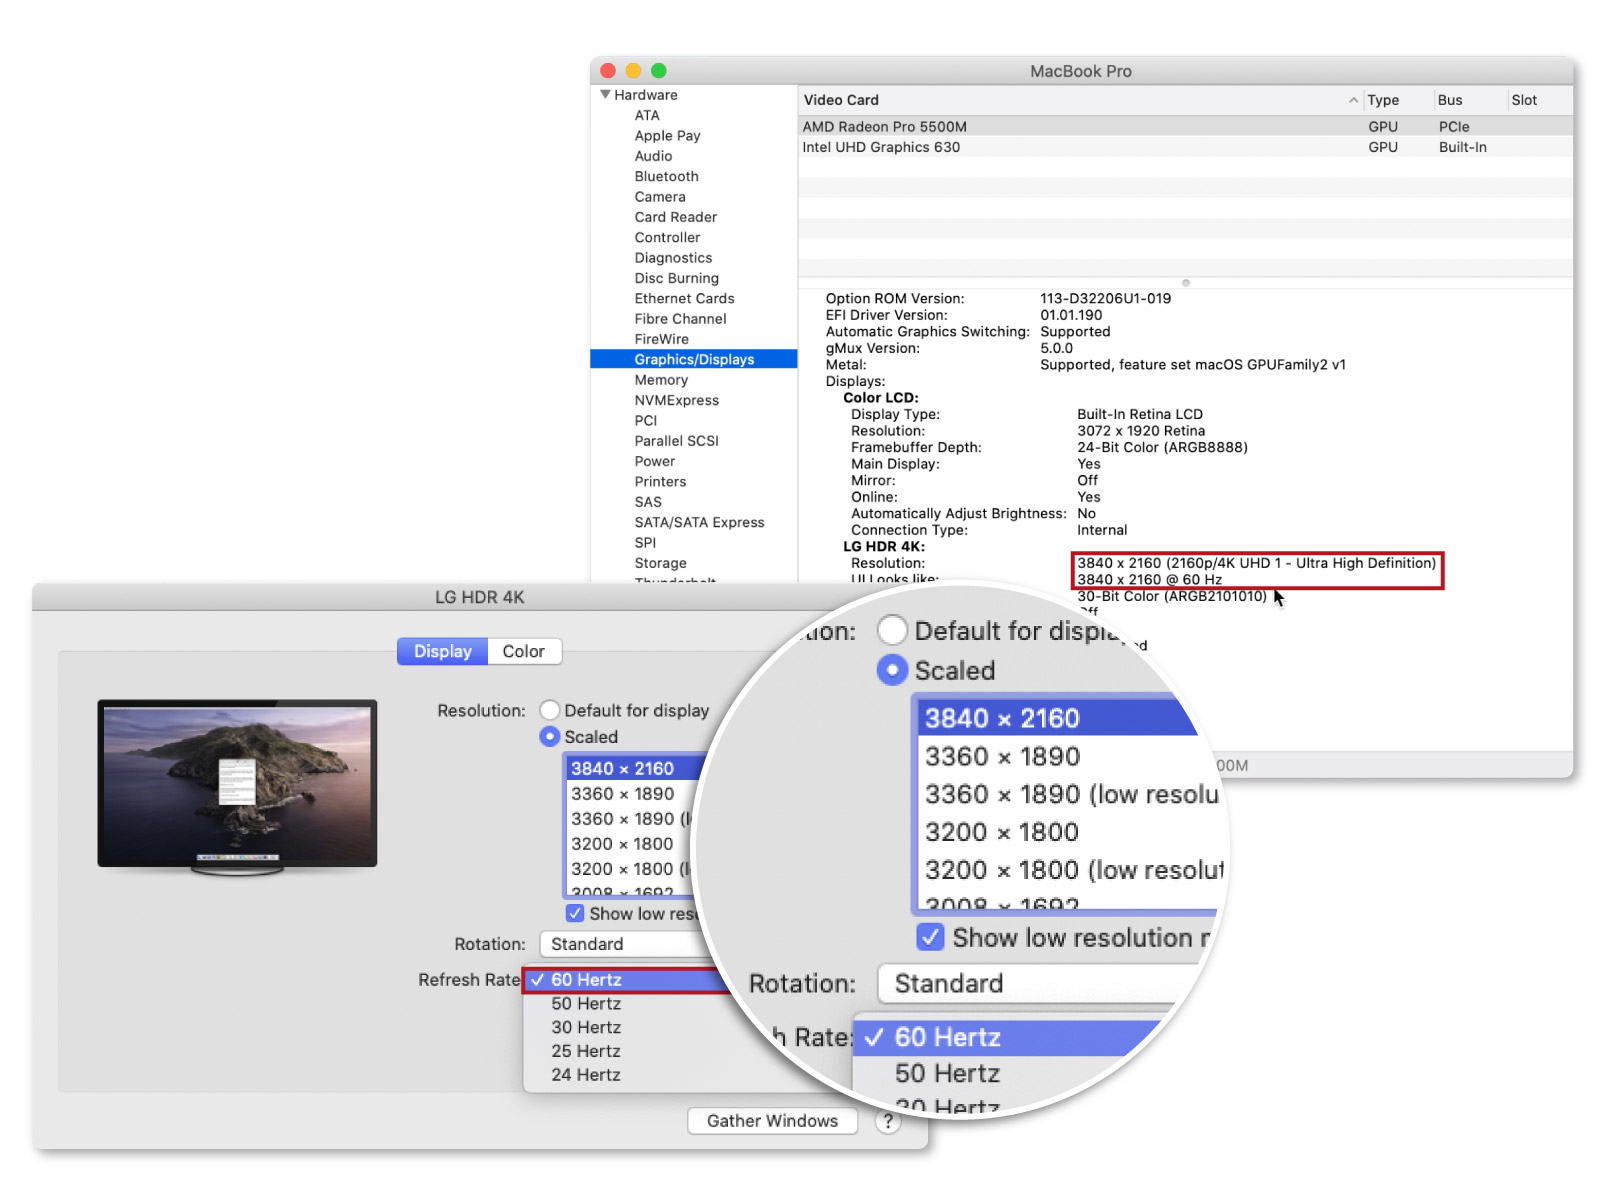Select Bluetooth in the sidebar list
This screenshot has width=1600, height=1200.
click(x=666, y=177)
